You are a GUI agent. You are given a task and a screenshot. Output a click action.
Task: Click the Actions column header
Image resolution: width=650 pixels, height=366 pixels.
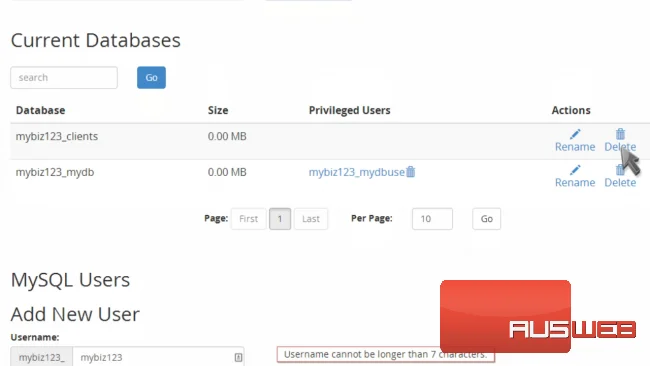571,110
